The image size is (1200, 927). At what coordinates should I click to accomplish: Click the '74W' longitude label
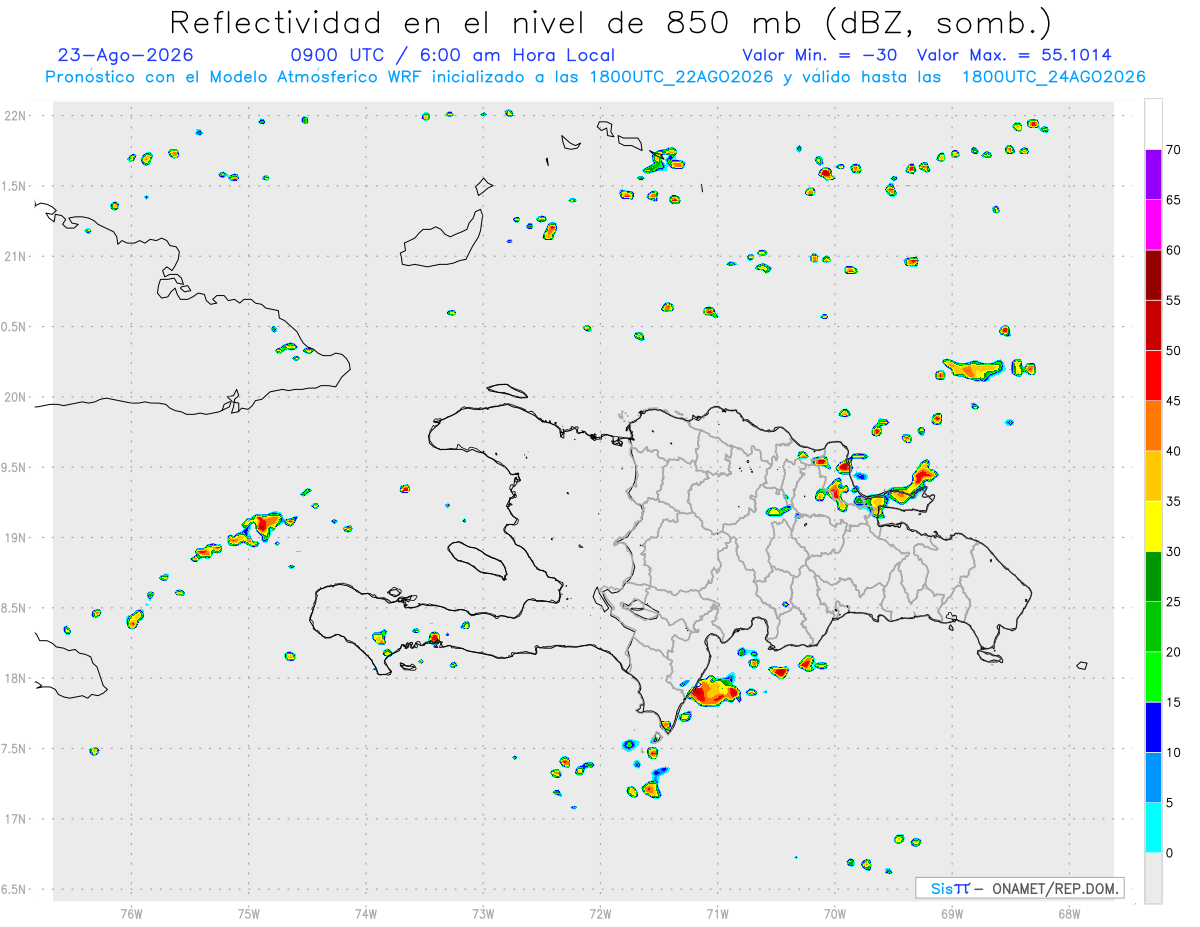coord(366,914)
